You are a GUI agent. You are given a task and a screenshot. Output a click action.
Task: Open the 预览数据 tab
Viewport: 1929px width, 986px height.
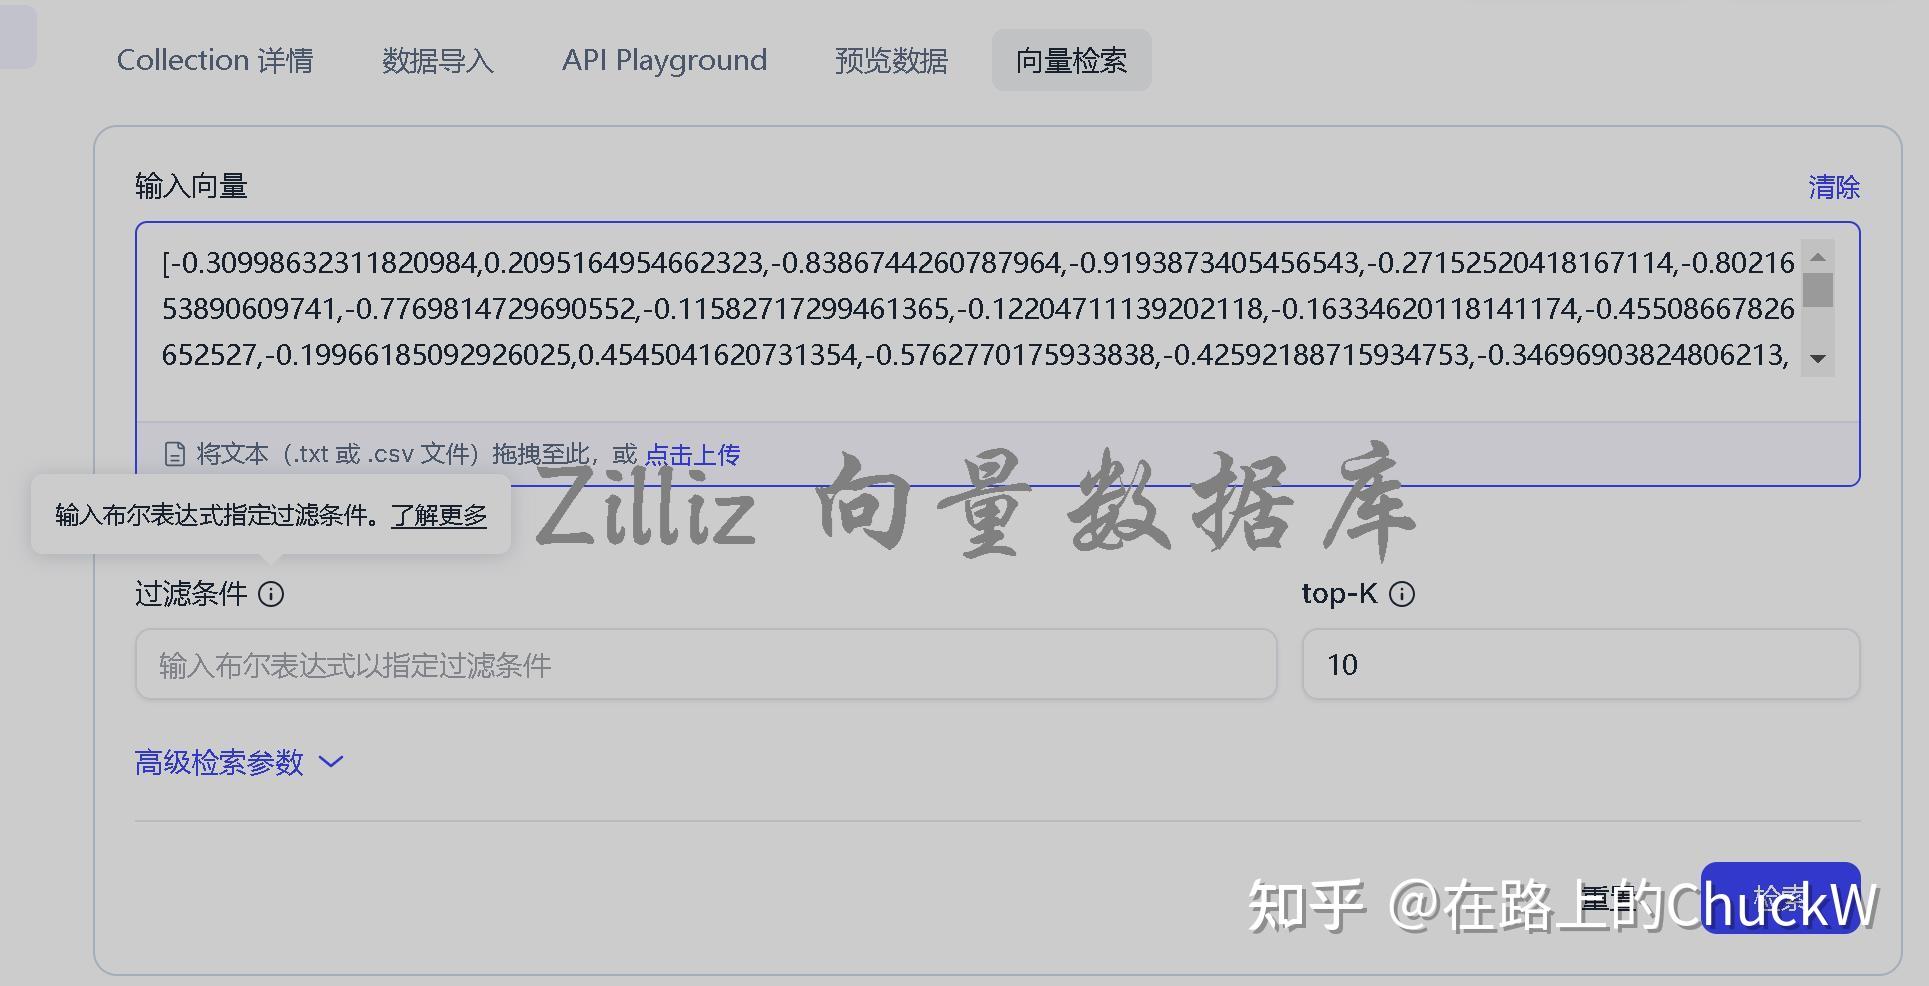(890, 60)
